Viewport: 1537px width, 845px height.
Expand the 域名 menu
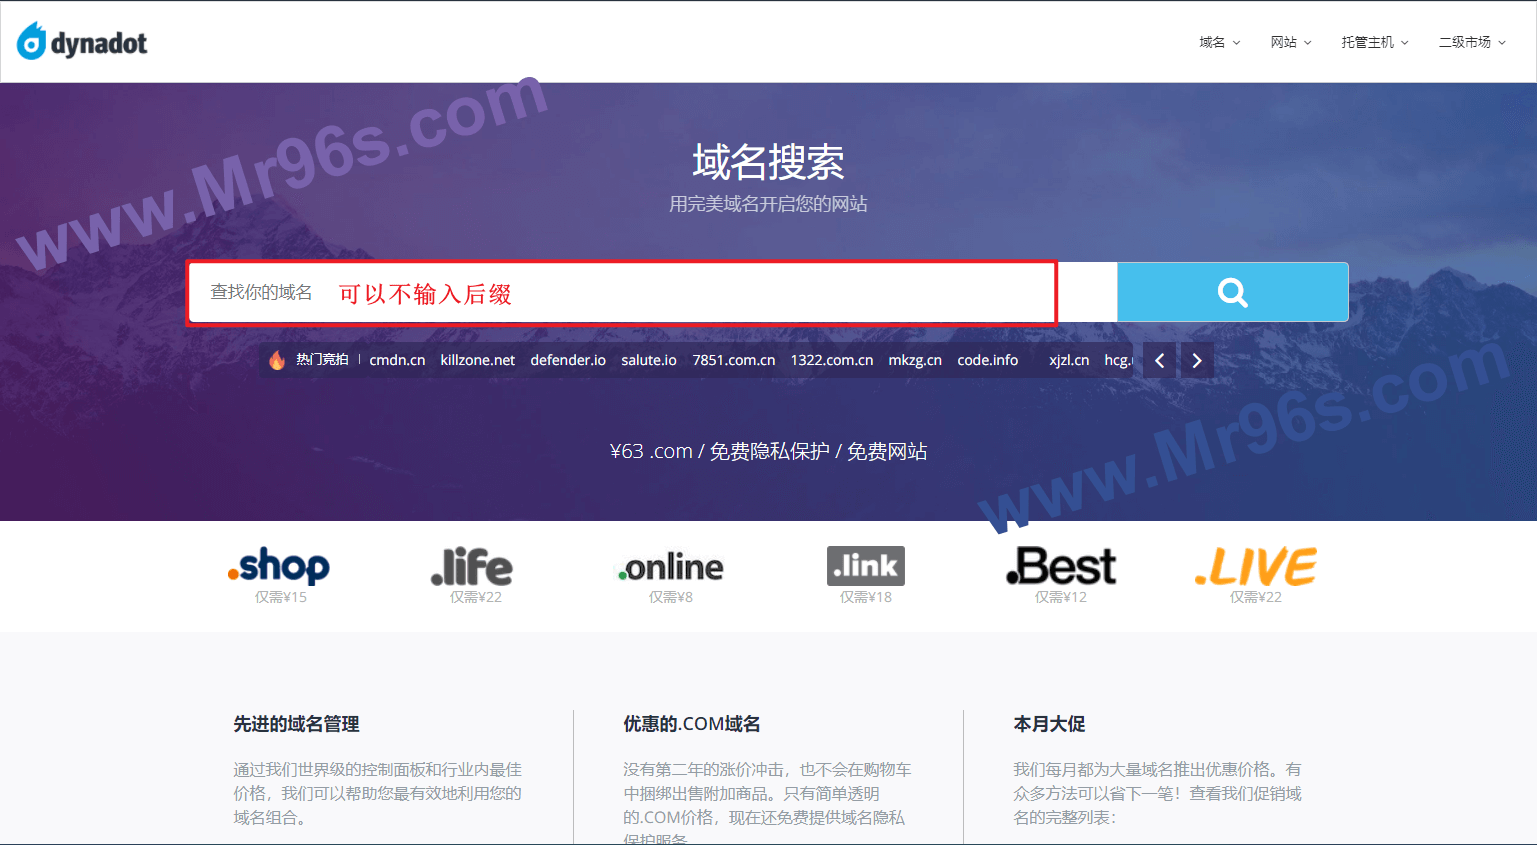click(1220, 42)
